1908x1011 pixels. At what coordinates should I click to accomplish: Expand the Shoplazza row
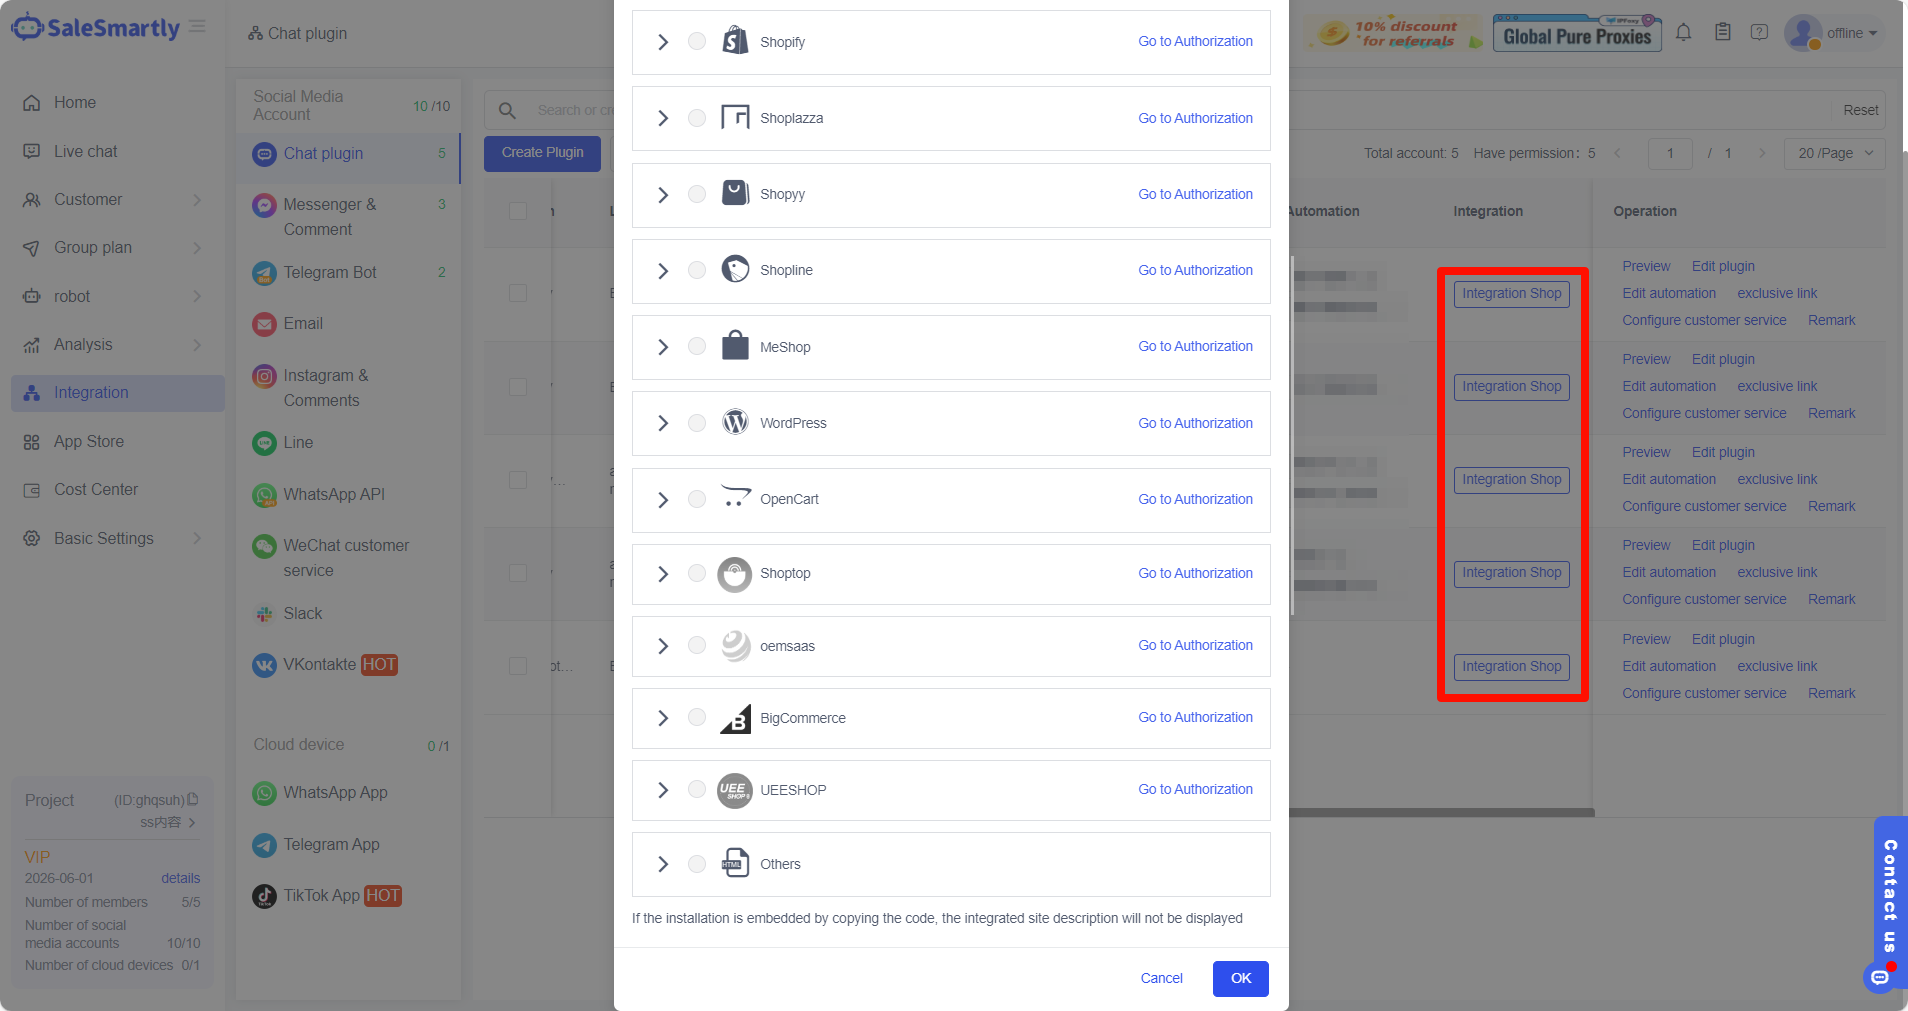click(x=663, y=118)
